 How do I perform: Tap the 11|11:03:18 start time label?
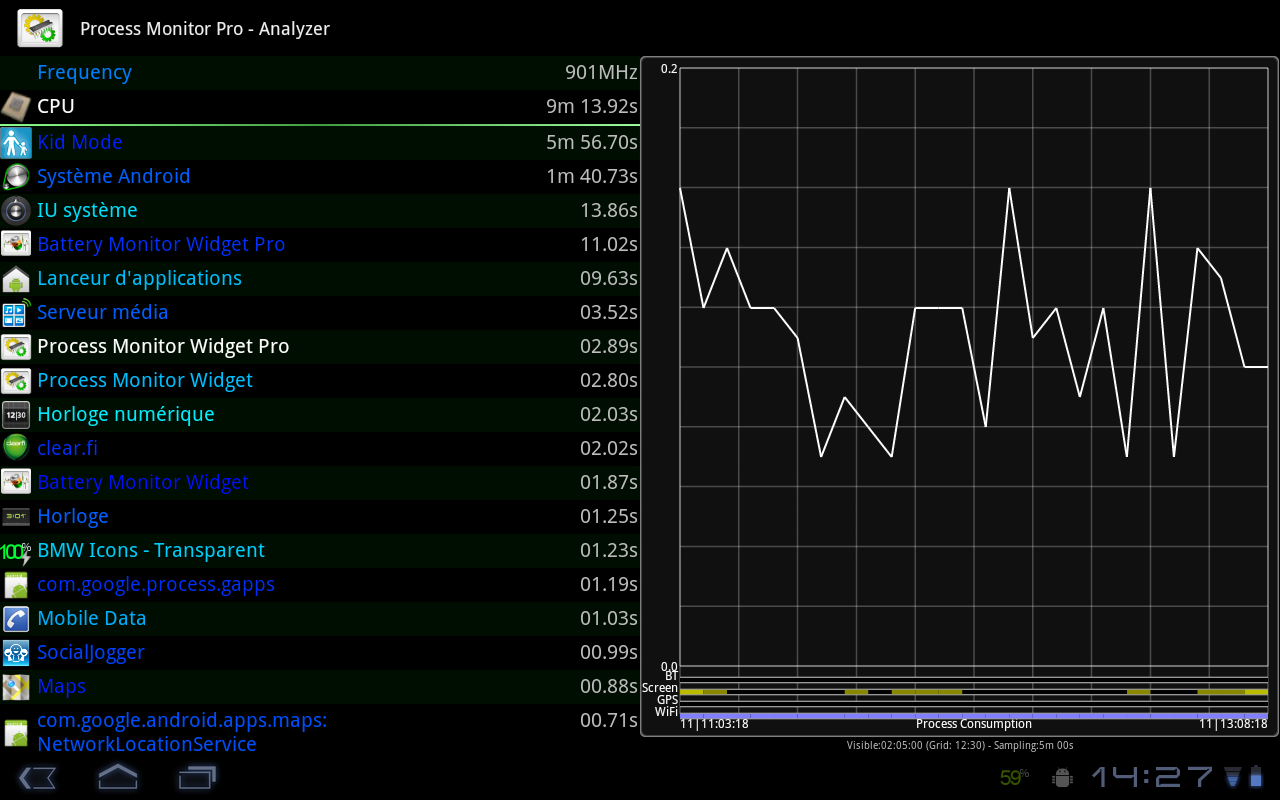pos(715,724)
